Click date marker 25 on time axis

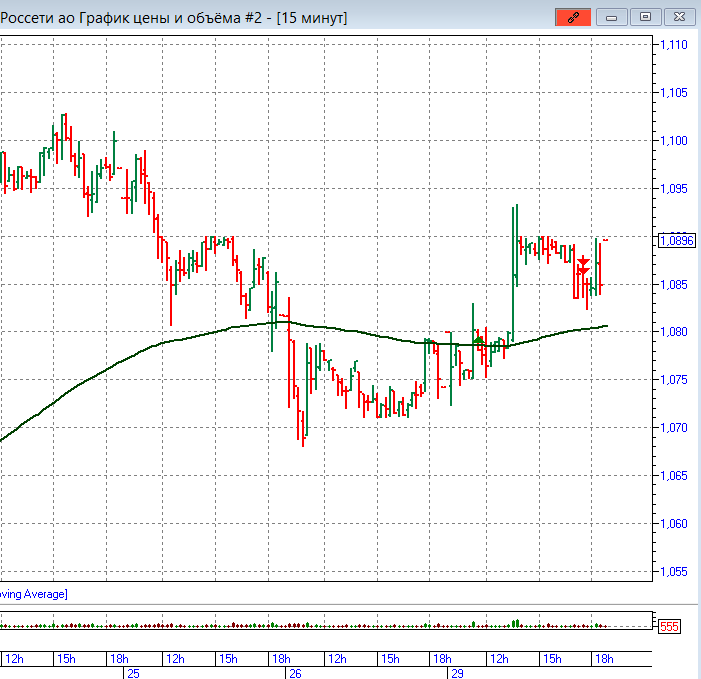133,673
